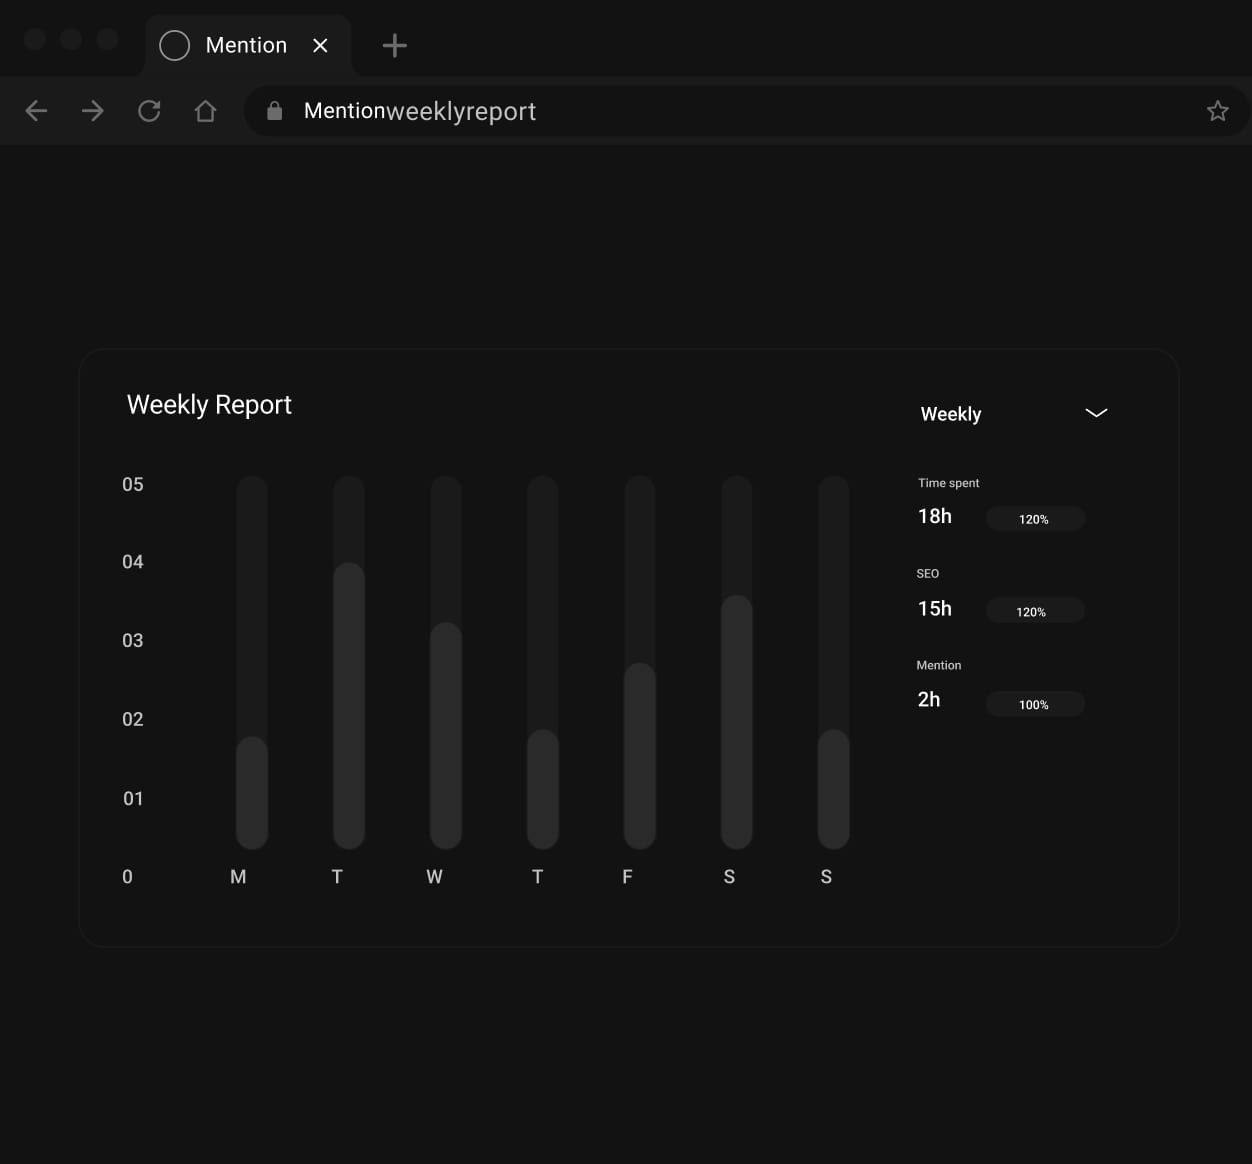Click the 120% badge next to 15h
The height and width of the screenshot is (1164, 1252).
click(1035, 611)
